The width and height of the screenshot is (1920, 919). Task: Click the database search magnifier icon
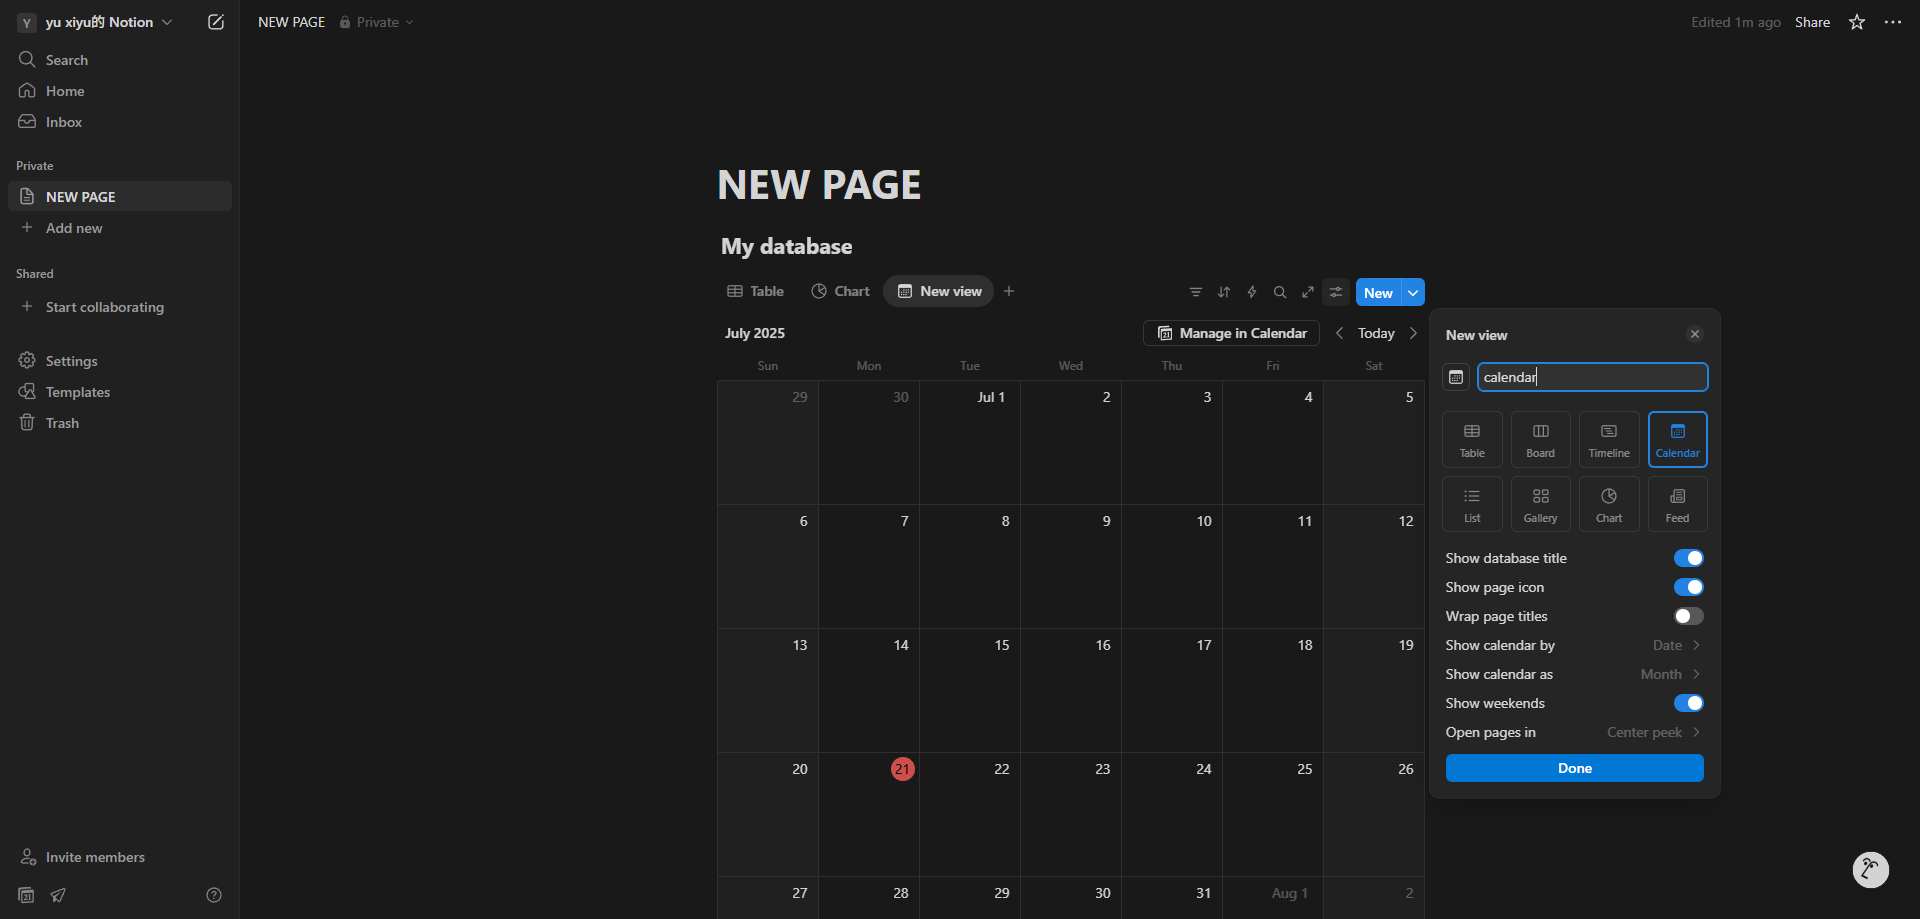point(1280,292)
